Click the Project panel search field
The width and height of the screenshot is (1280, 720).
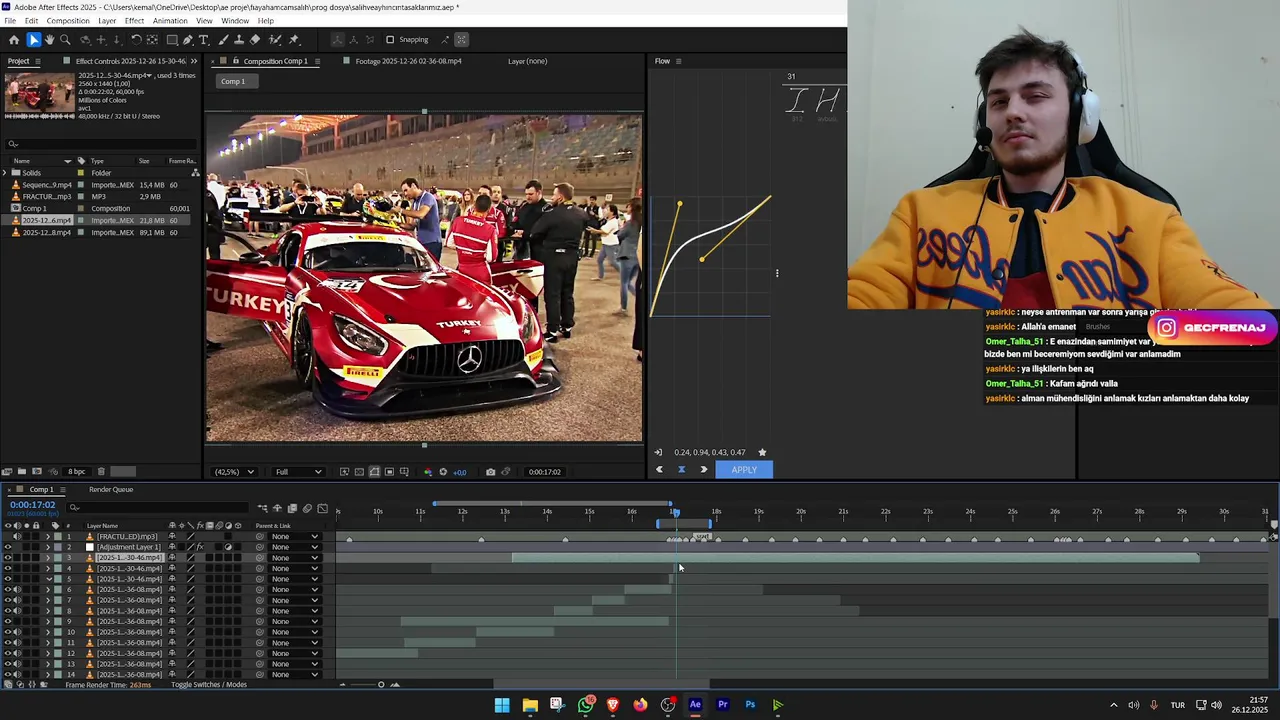point(100,144)
